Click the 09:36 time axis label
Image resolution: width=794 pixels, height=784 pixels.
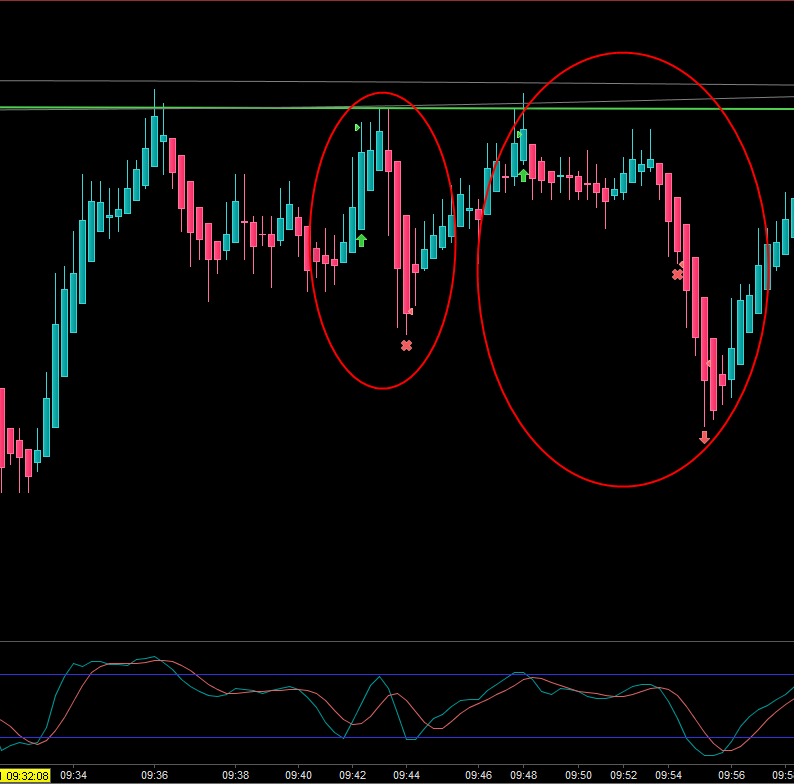coord(154,775)
